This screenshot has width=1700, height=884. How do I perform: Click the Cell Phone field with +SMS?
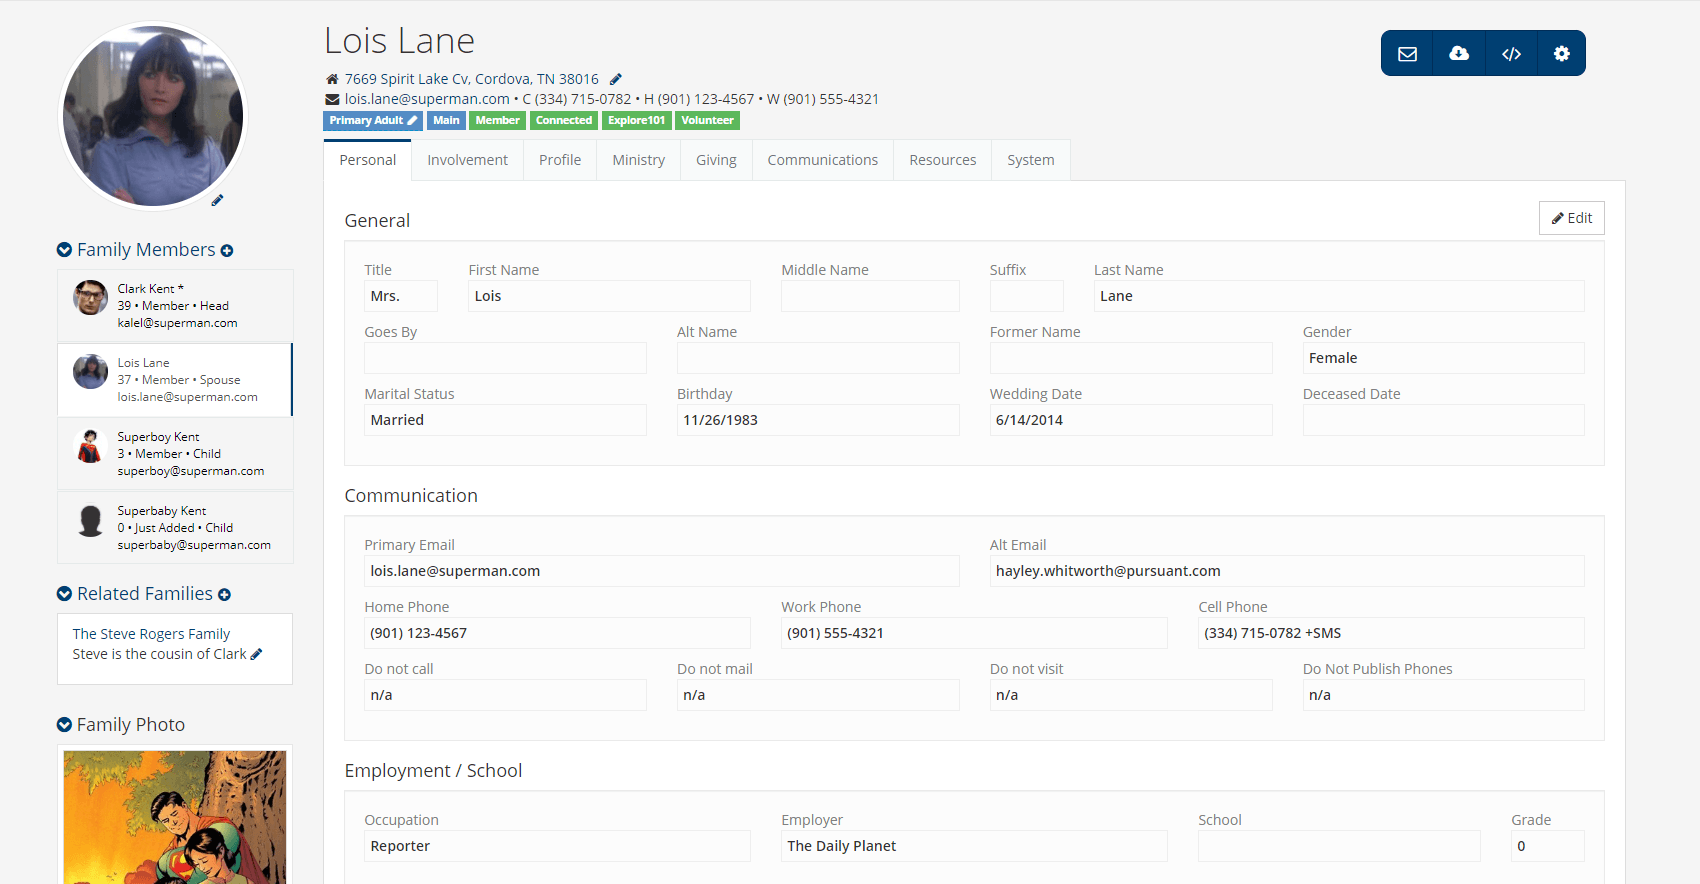click(1391, 633)
